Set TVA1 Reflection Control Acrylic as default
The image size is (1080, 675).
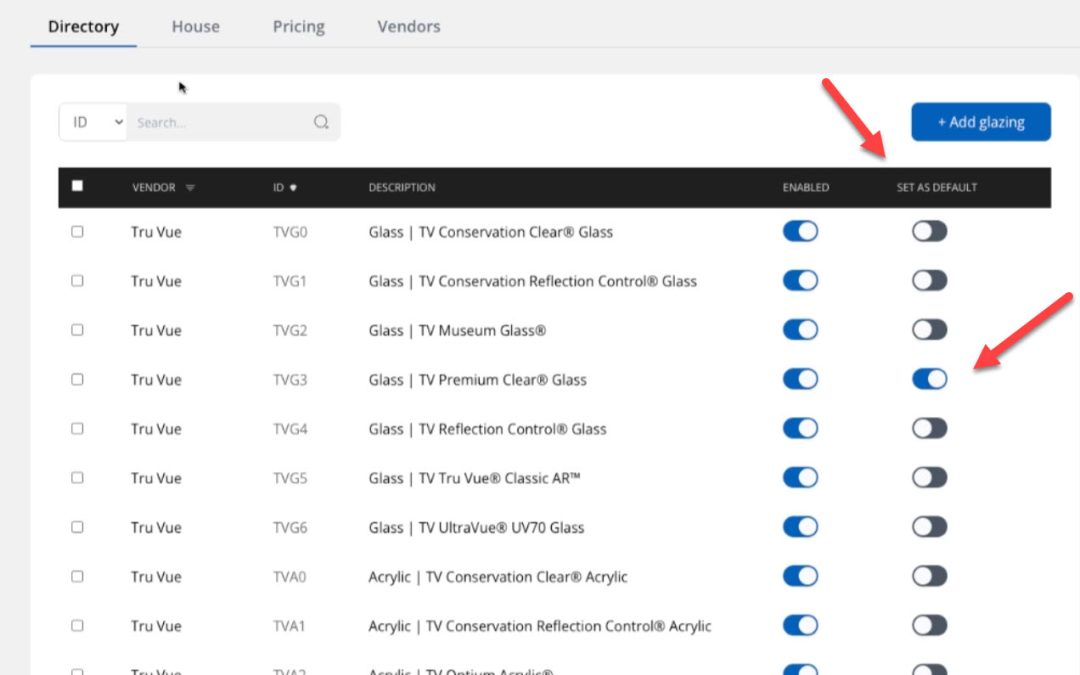(930, 625)
